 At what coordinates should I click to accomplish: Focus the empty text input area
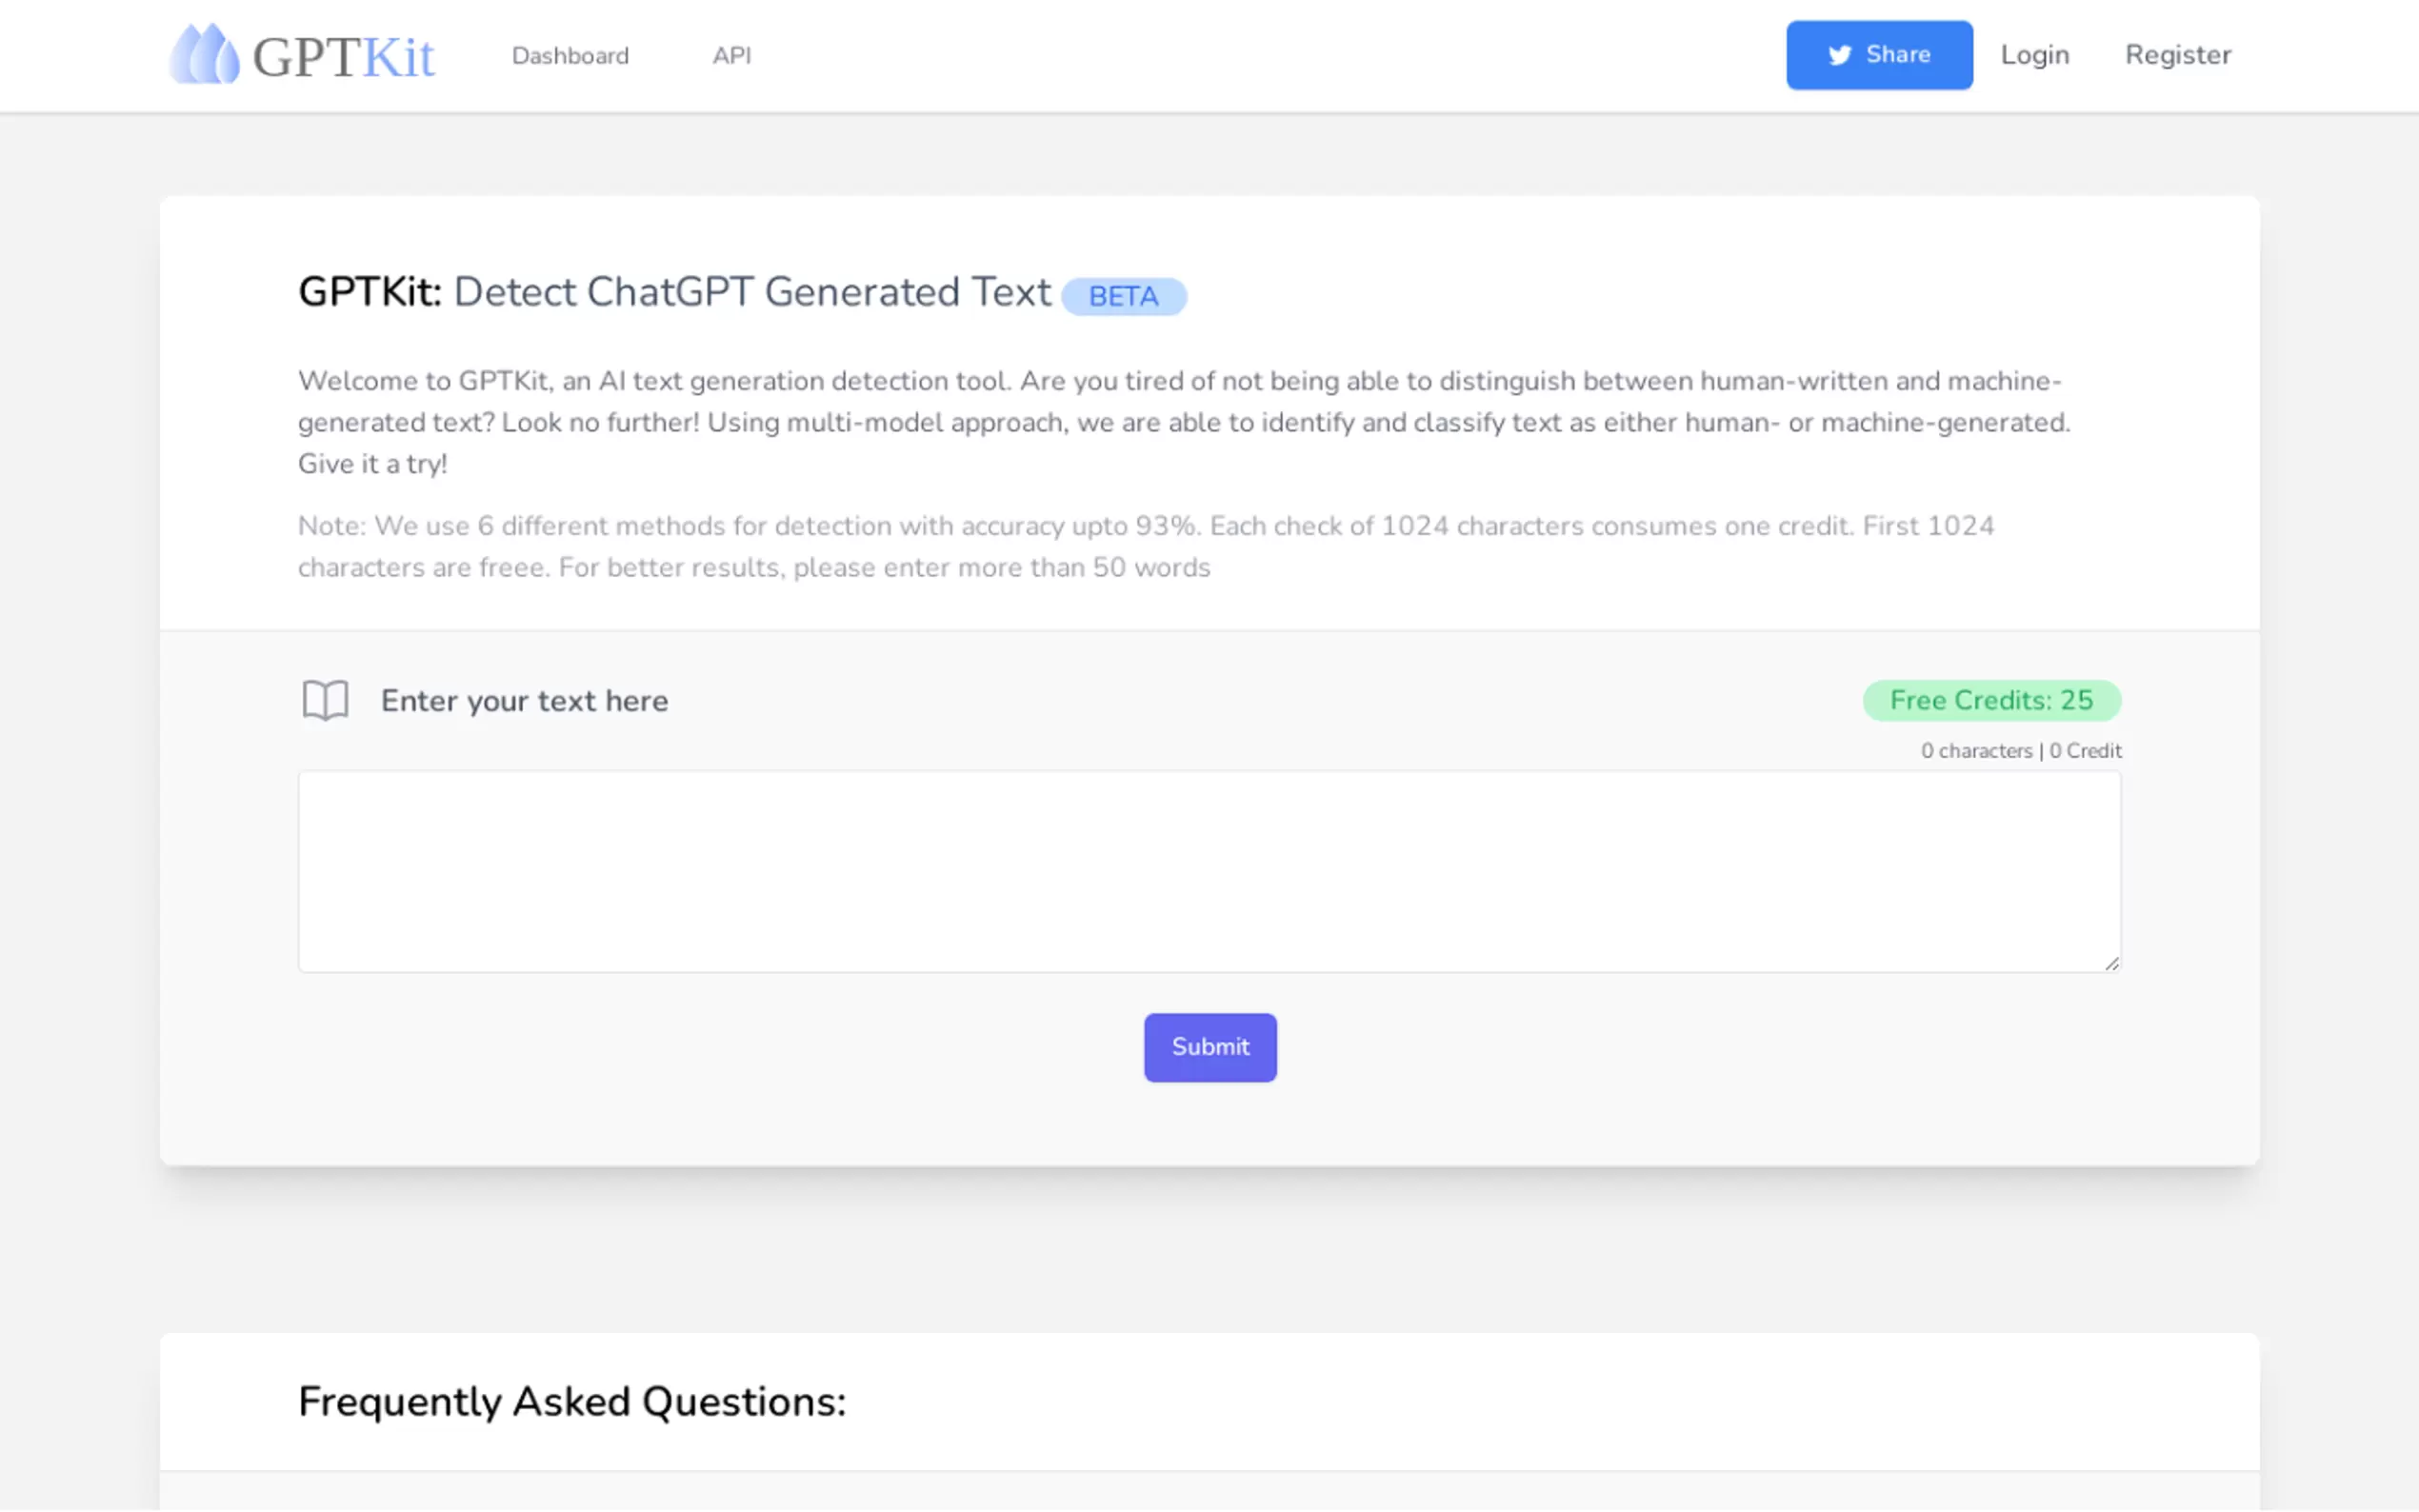tap(1208, 870)
